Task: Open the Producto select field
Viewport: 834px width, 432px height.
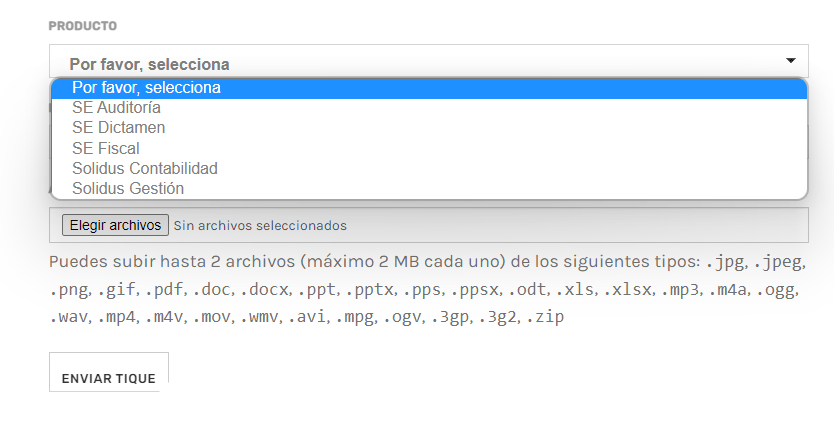Action: tap(429, 61)
